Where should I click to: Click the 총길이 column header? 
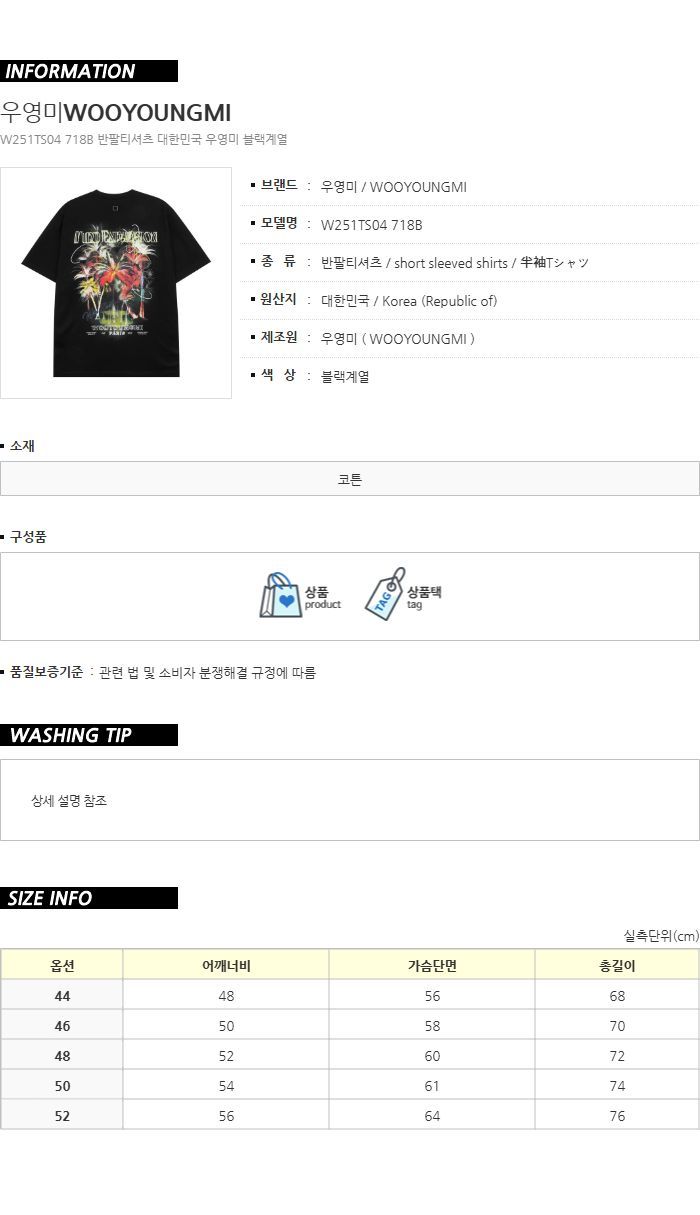tap(617, 965)
